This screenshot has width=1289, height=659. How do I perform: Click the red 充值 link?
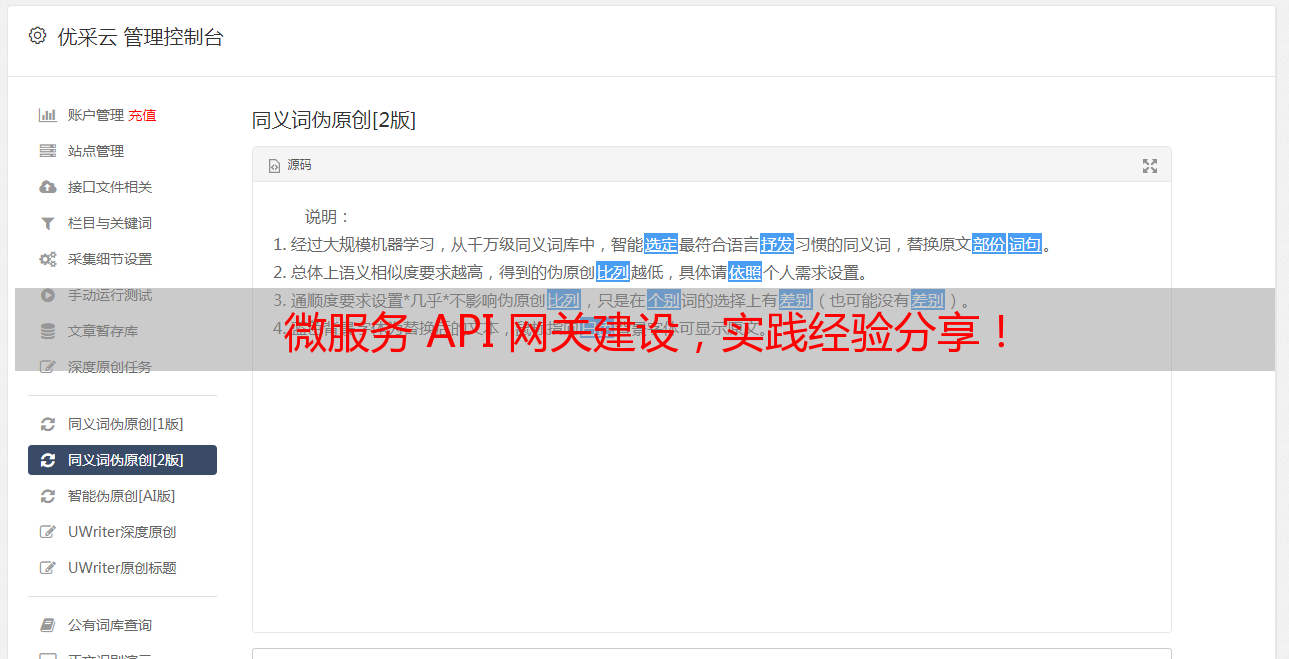[142, 115]
